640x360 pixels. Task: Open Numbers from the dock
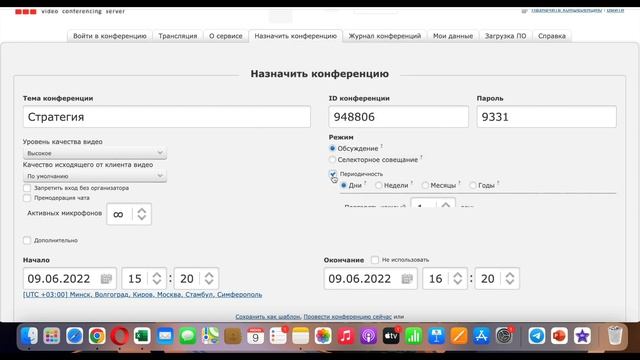pos(414,336)
